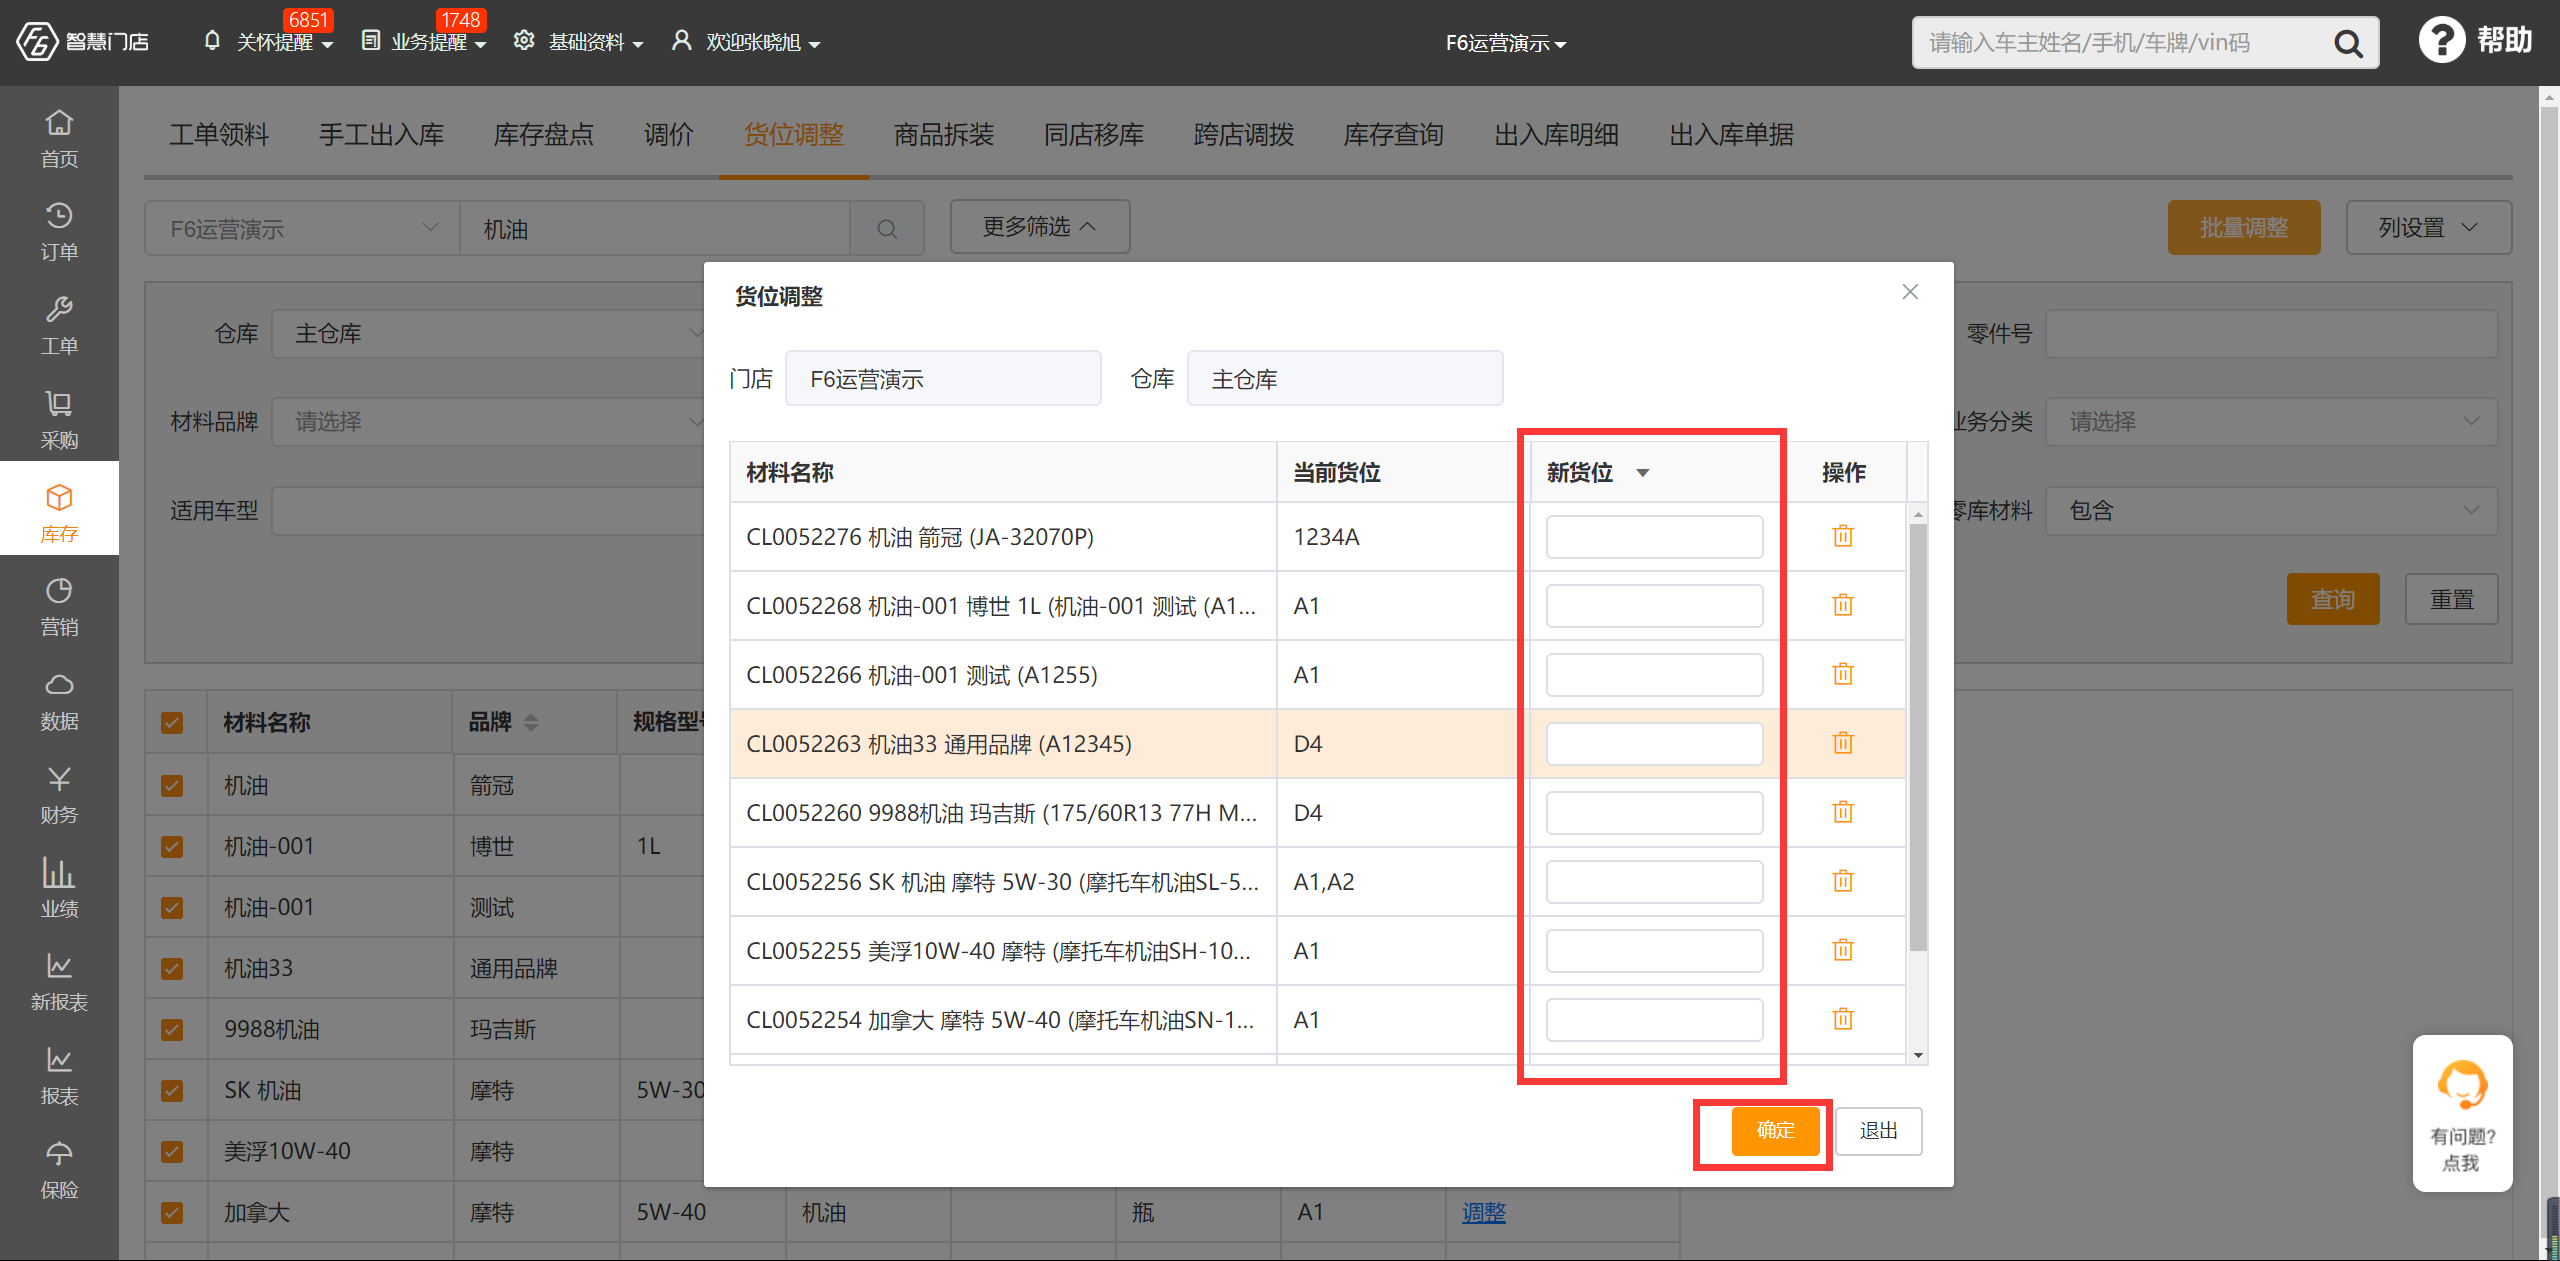Open the 保险 umbrella sidebar icon
This screenshot has width=2560, height=1261.
click(x=59, y=1170)
